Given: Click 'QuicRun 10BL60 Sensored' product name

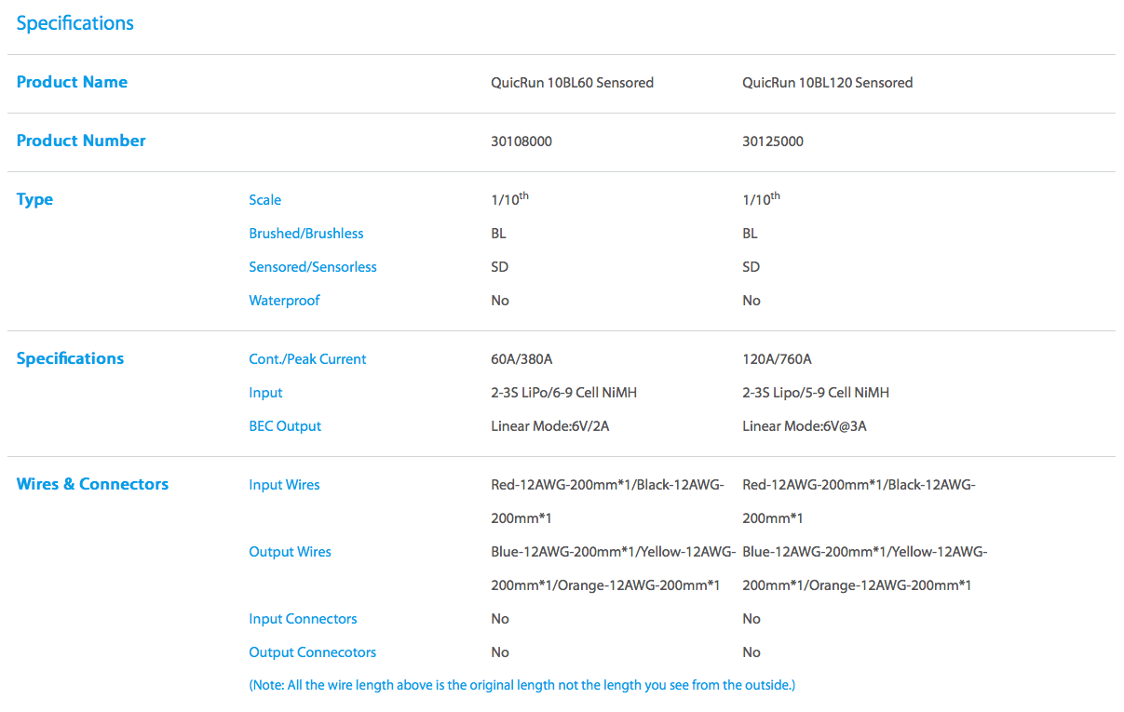Looking at the screenshot, I should click(572, 83).
